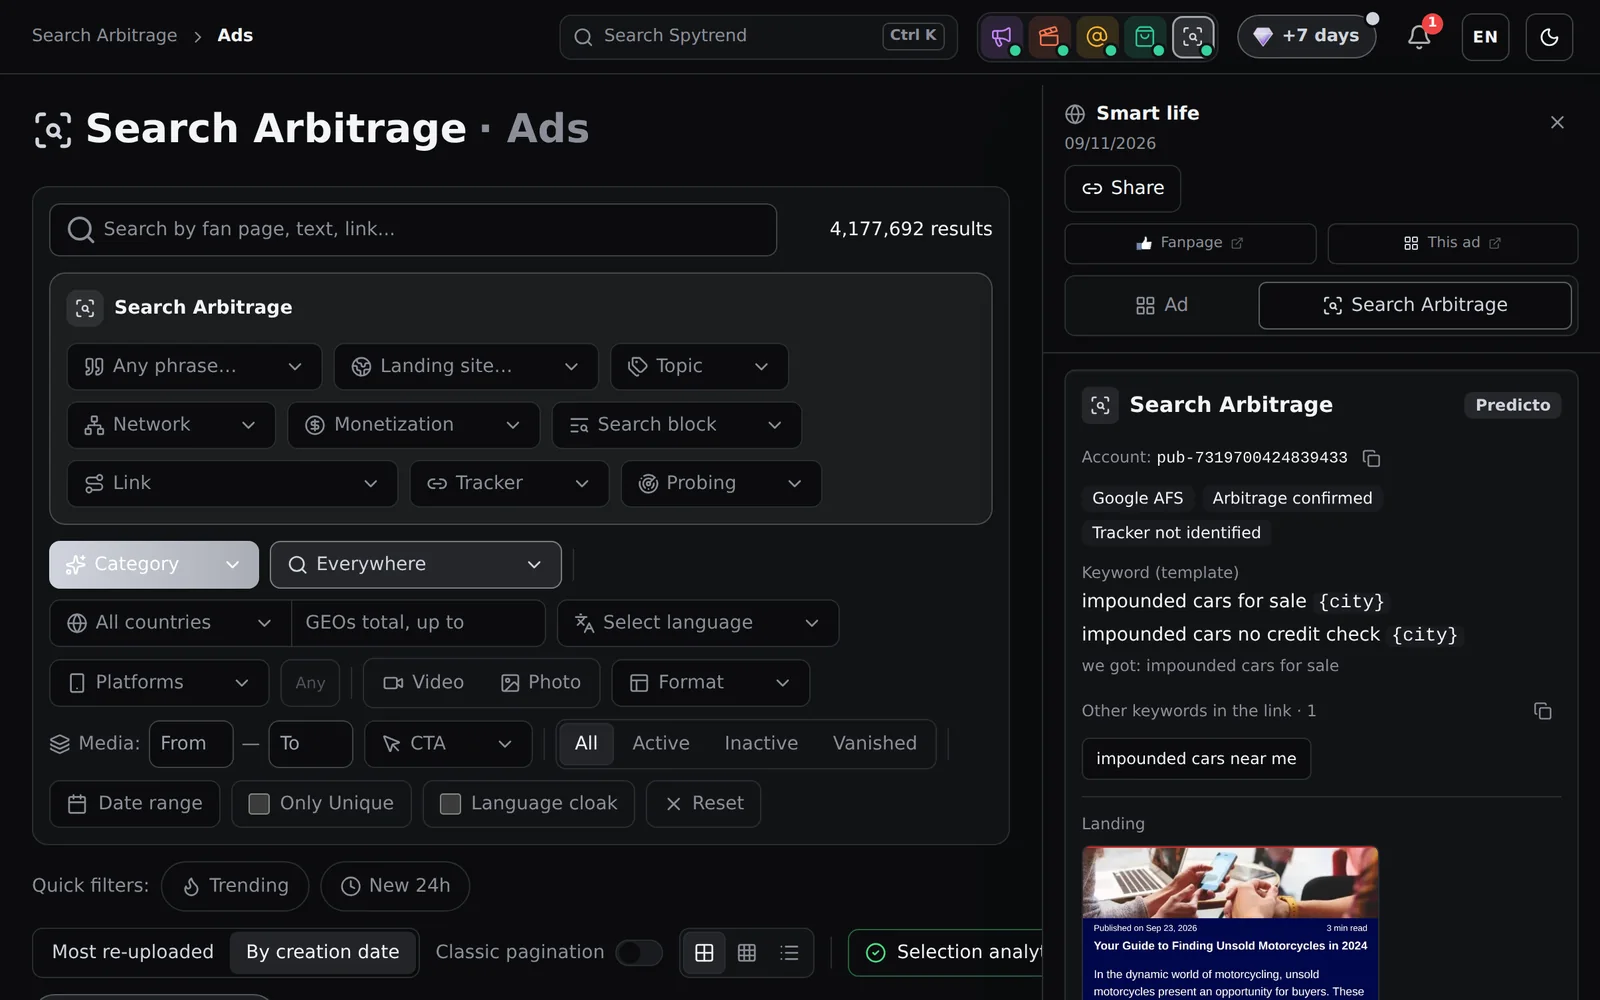Switch to small grid view
1600x1000 pixels.
click(x=747, y=953)
